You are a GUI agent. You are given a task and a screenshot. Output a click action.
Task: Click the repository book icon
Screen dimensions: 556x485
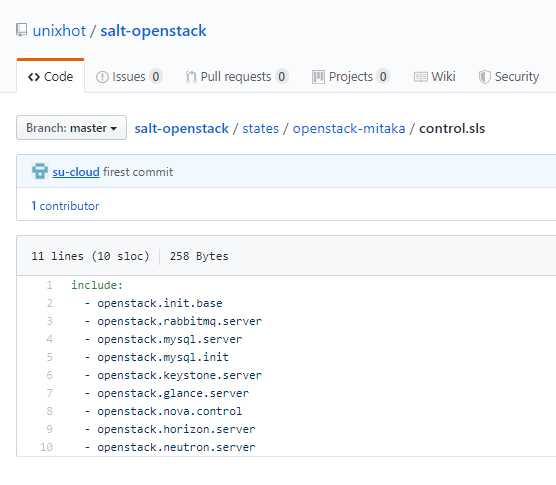(22, 30)
